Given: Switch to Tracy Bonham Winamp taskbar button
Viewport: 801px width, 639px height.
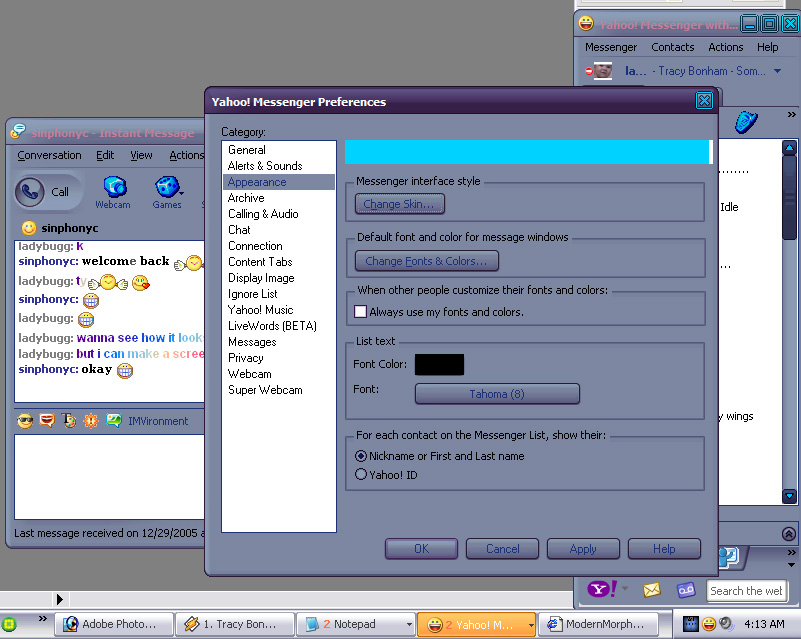Looking at the screenshot, I should click(235, 624).
